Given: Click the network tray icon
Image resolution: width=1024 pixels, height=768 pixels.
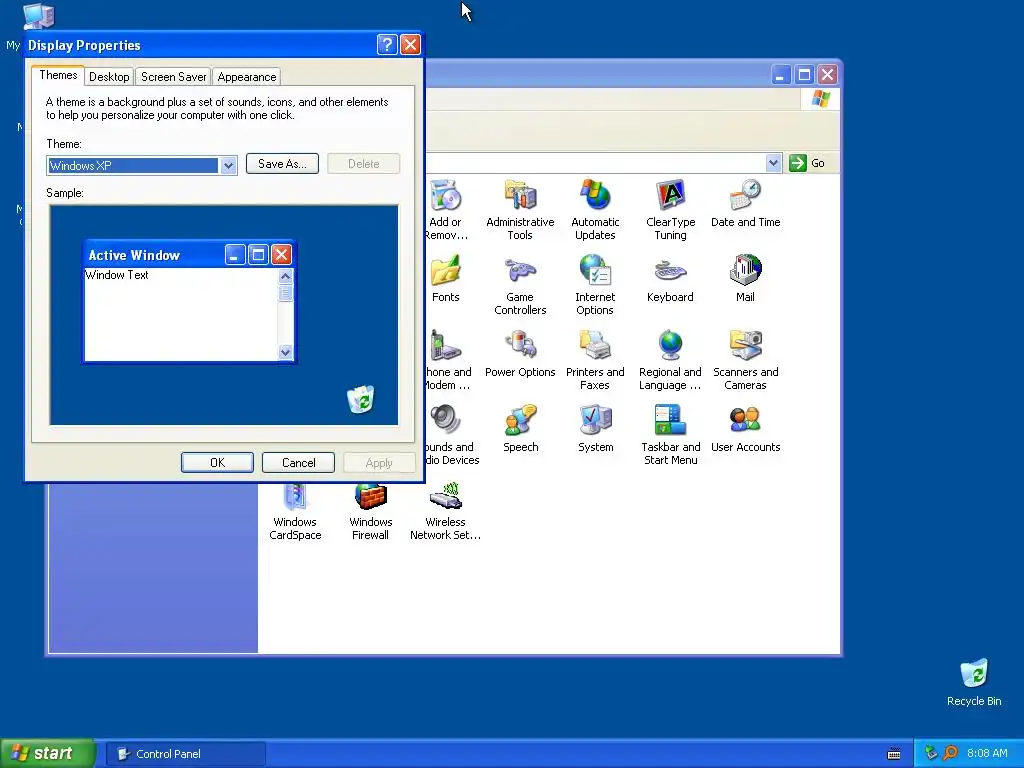Looking at the screenshot, I should tap(931, 754).
